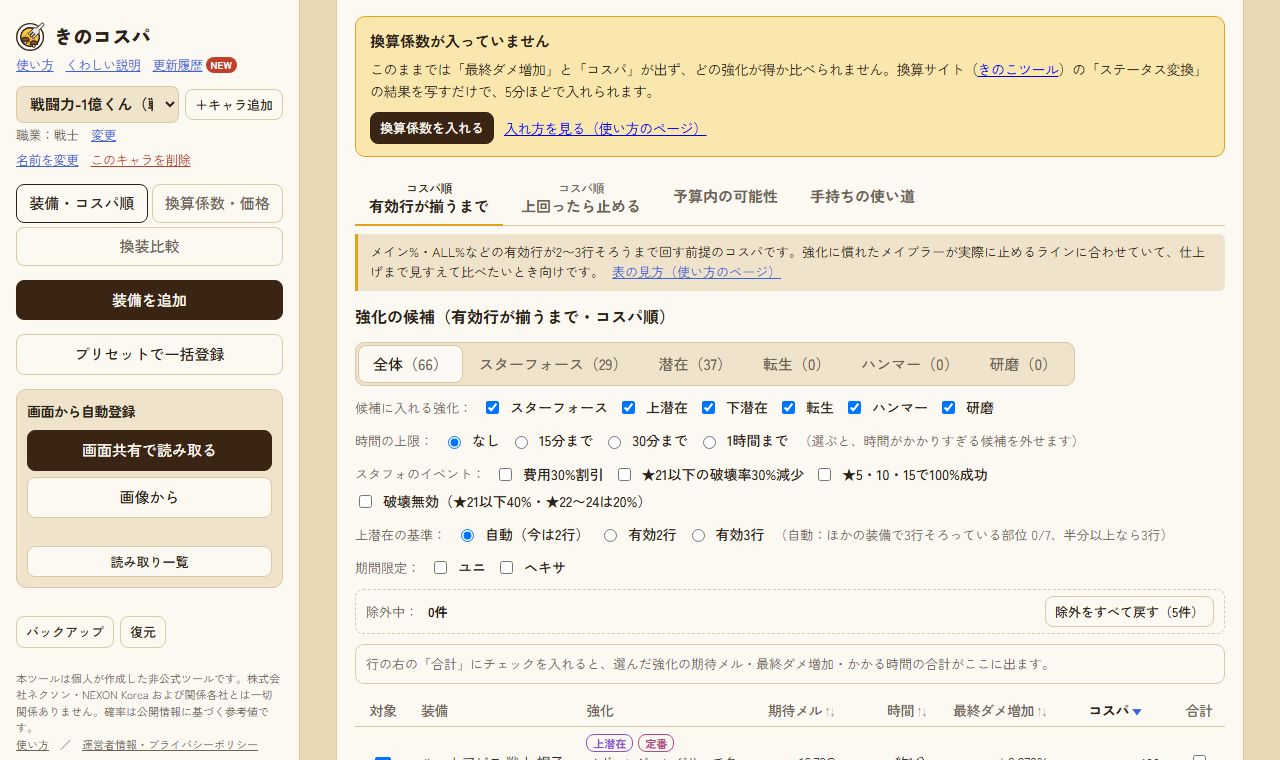Enable the 破壊無効 option
This screenshot has width=1280, height=760.
[x=365, y=502]
